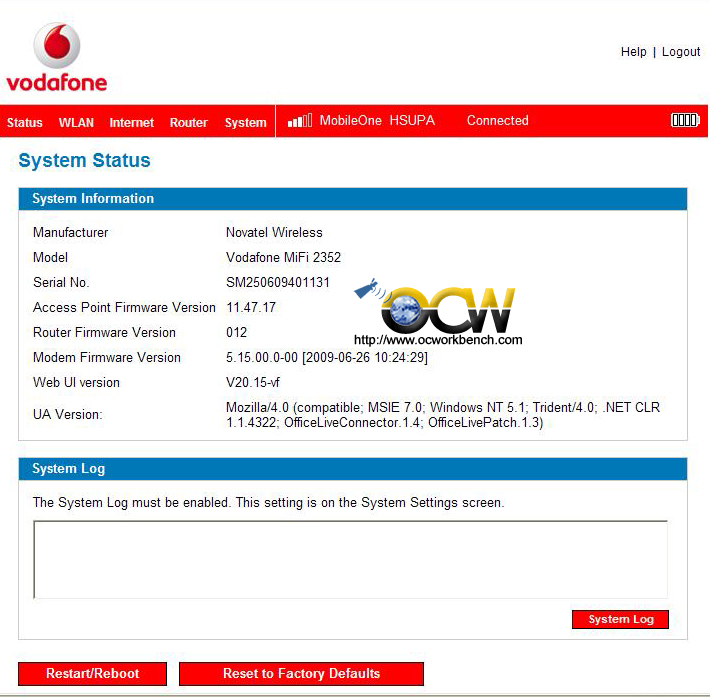The width and height of the screenshot is (710, 697).
Task: Click access point firmware version 11.47.17
Action: tap(251, 308)
